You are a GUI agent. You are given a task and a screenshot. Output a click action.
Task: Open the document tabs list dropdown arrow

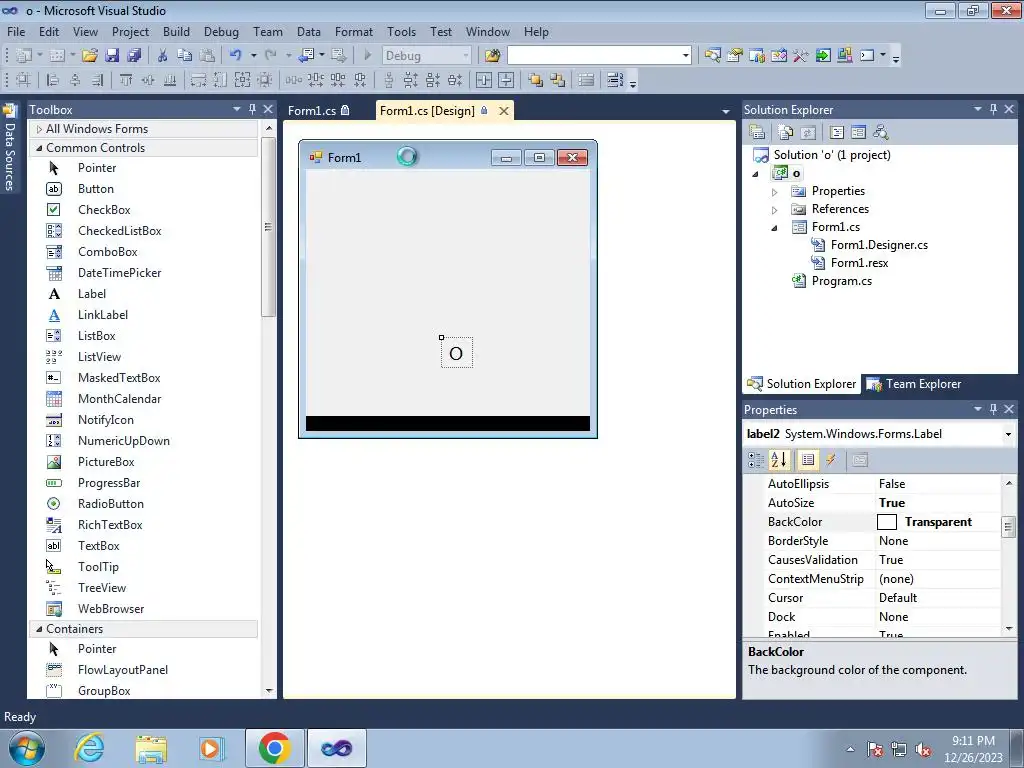coord(726,112)
